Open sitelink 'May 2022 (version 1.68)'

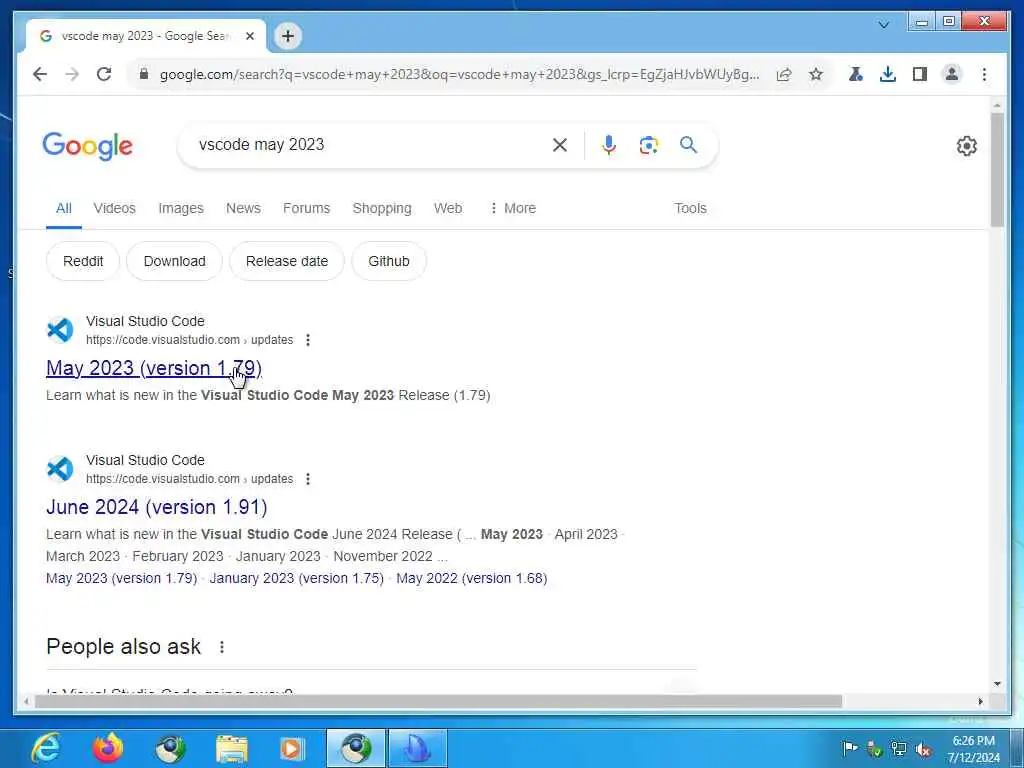coord(472,579)
